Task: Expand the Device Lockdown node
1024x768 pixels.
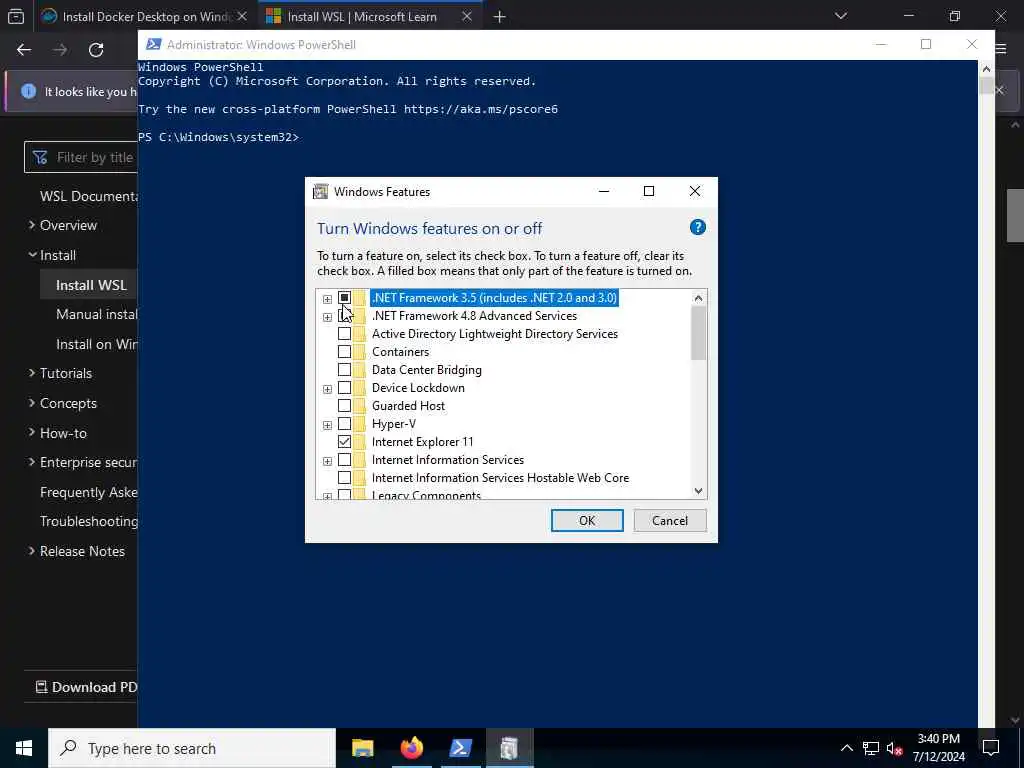Action: 327,389
